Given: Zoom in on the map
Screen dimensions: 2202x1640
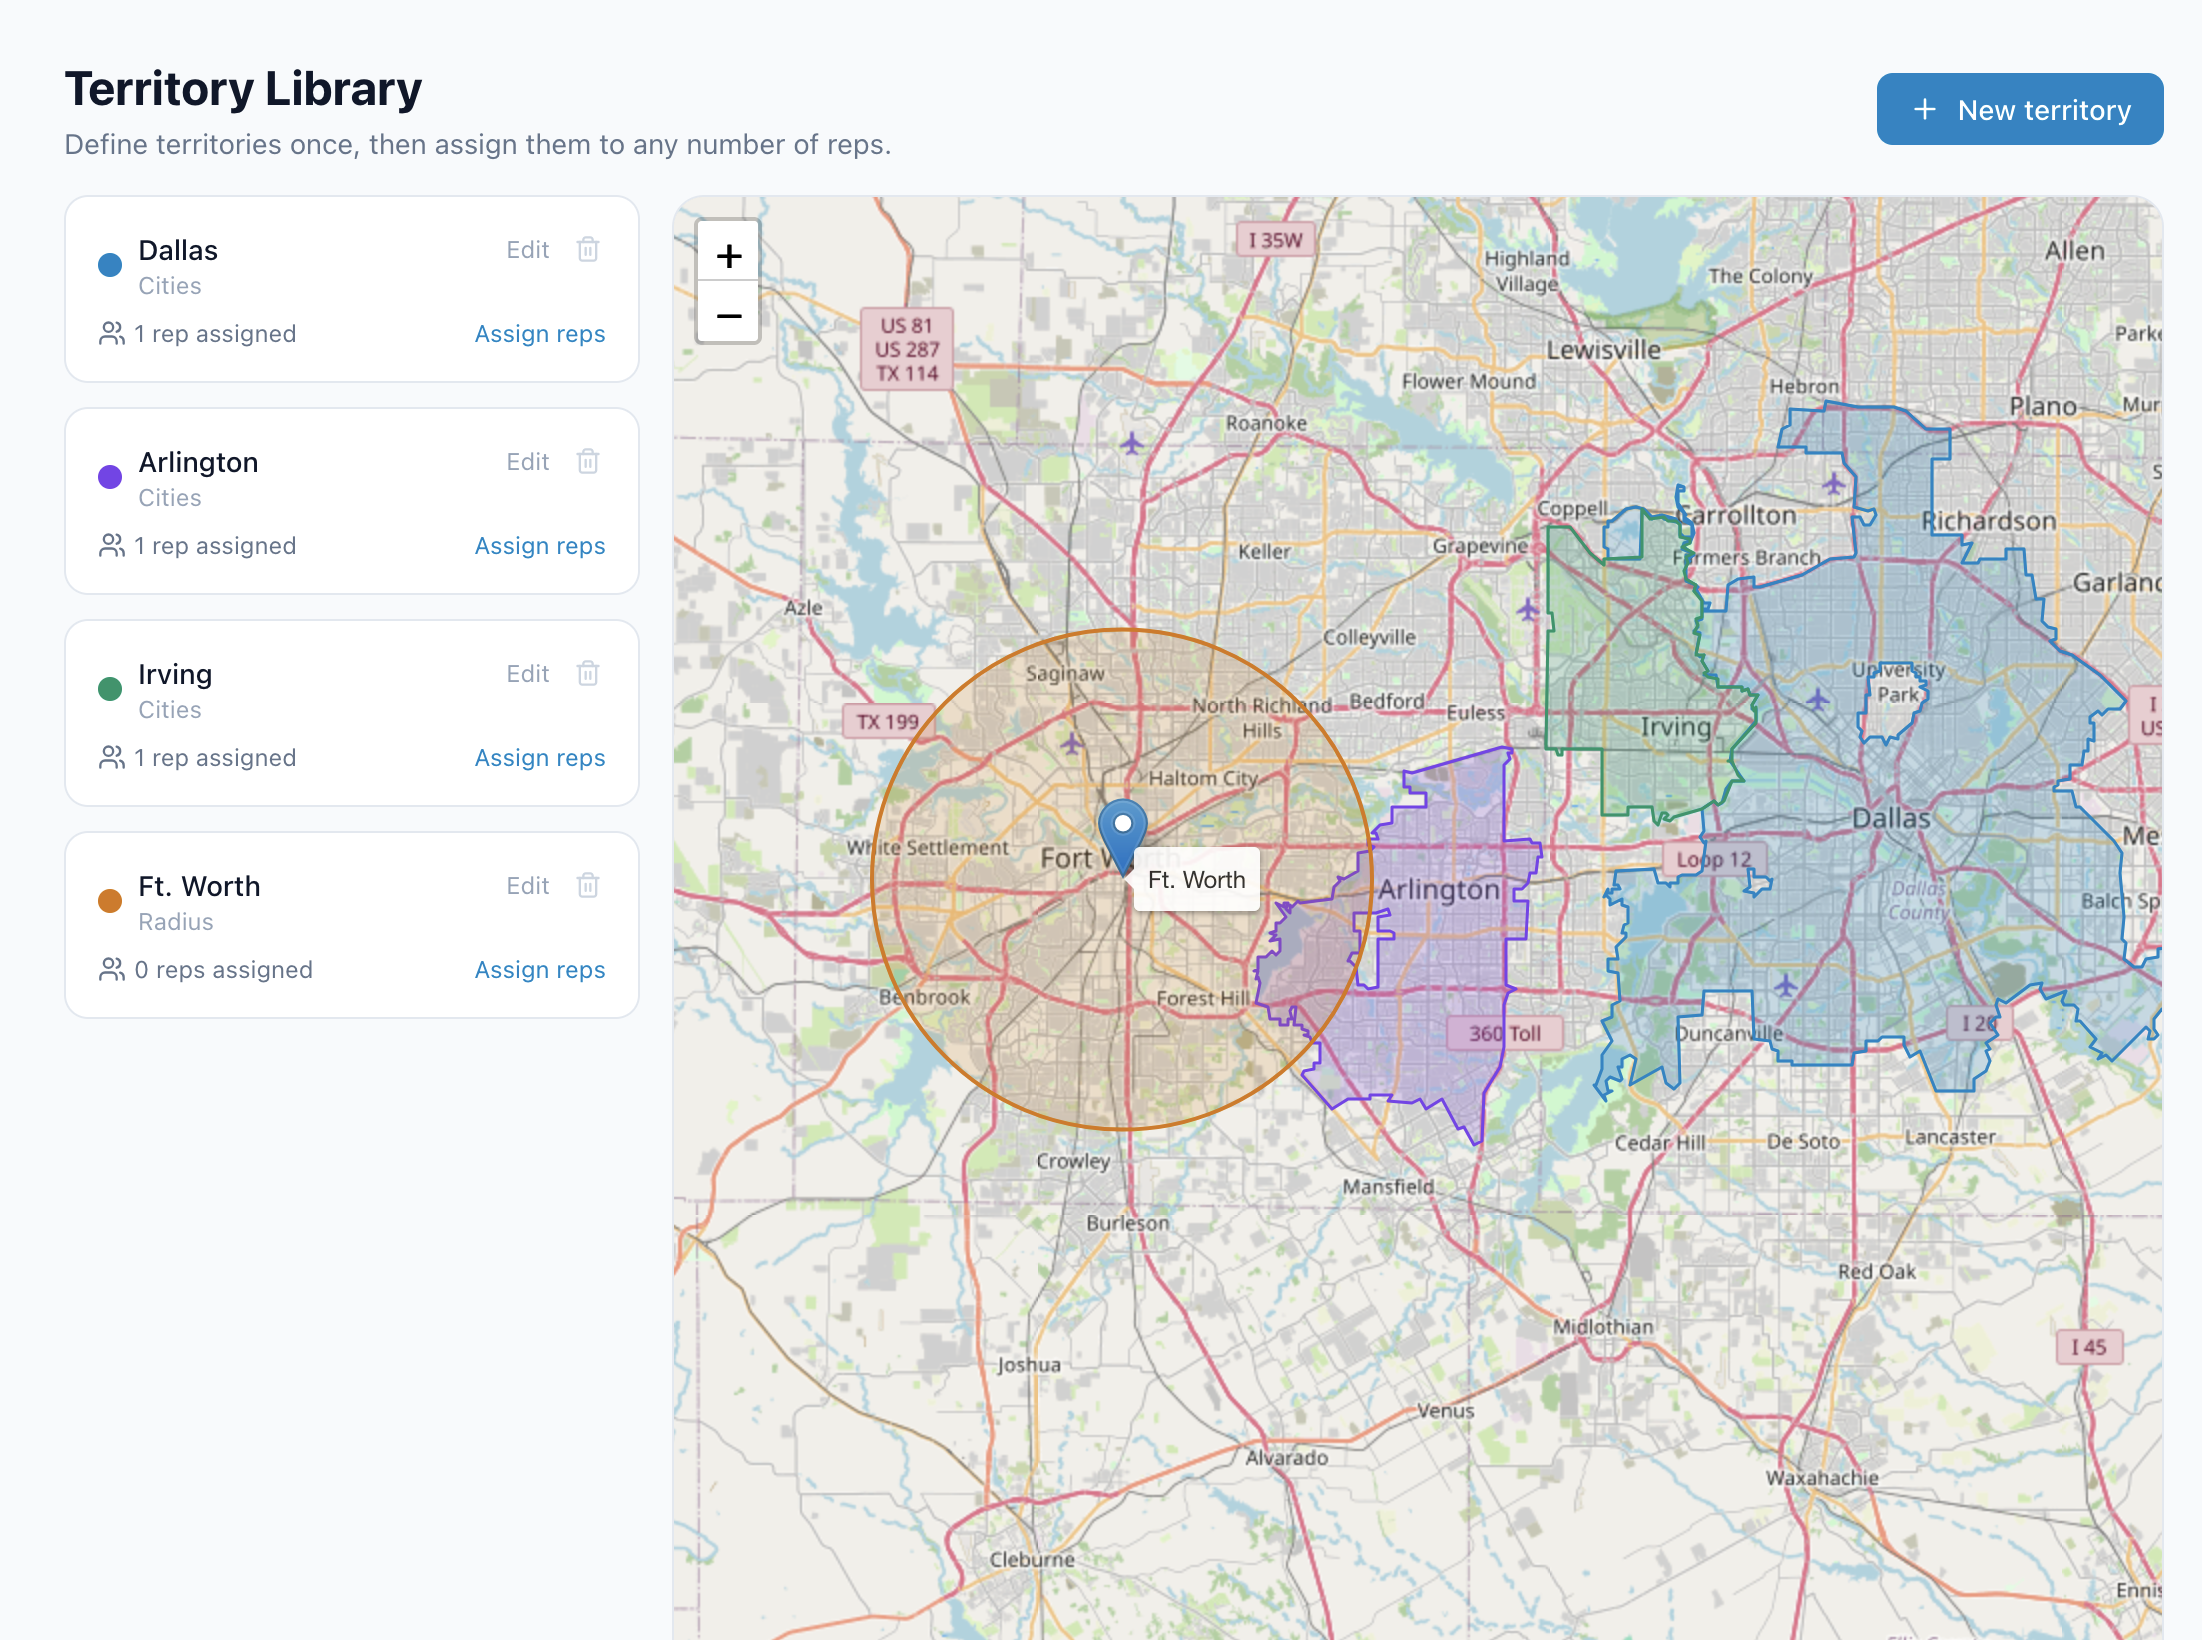Looking at the screenshot, I should [729, 255].
